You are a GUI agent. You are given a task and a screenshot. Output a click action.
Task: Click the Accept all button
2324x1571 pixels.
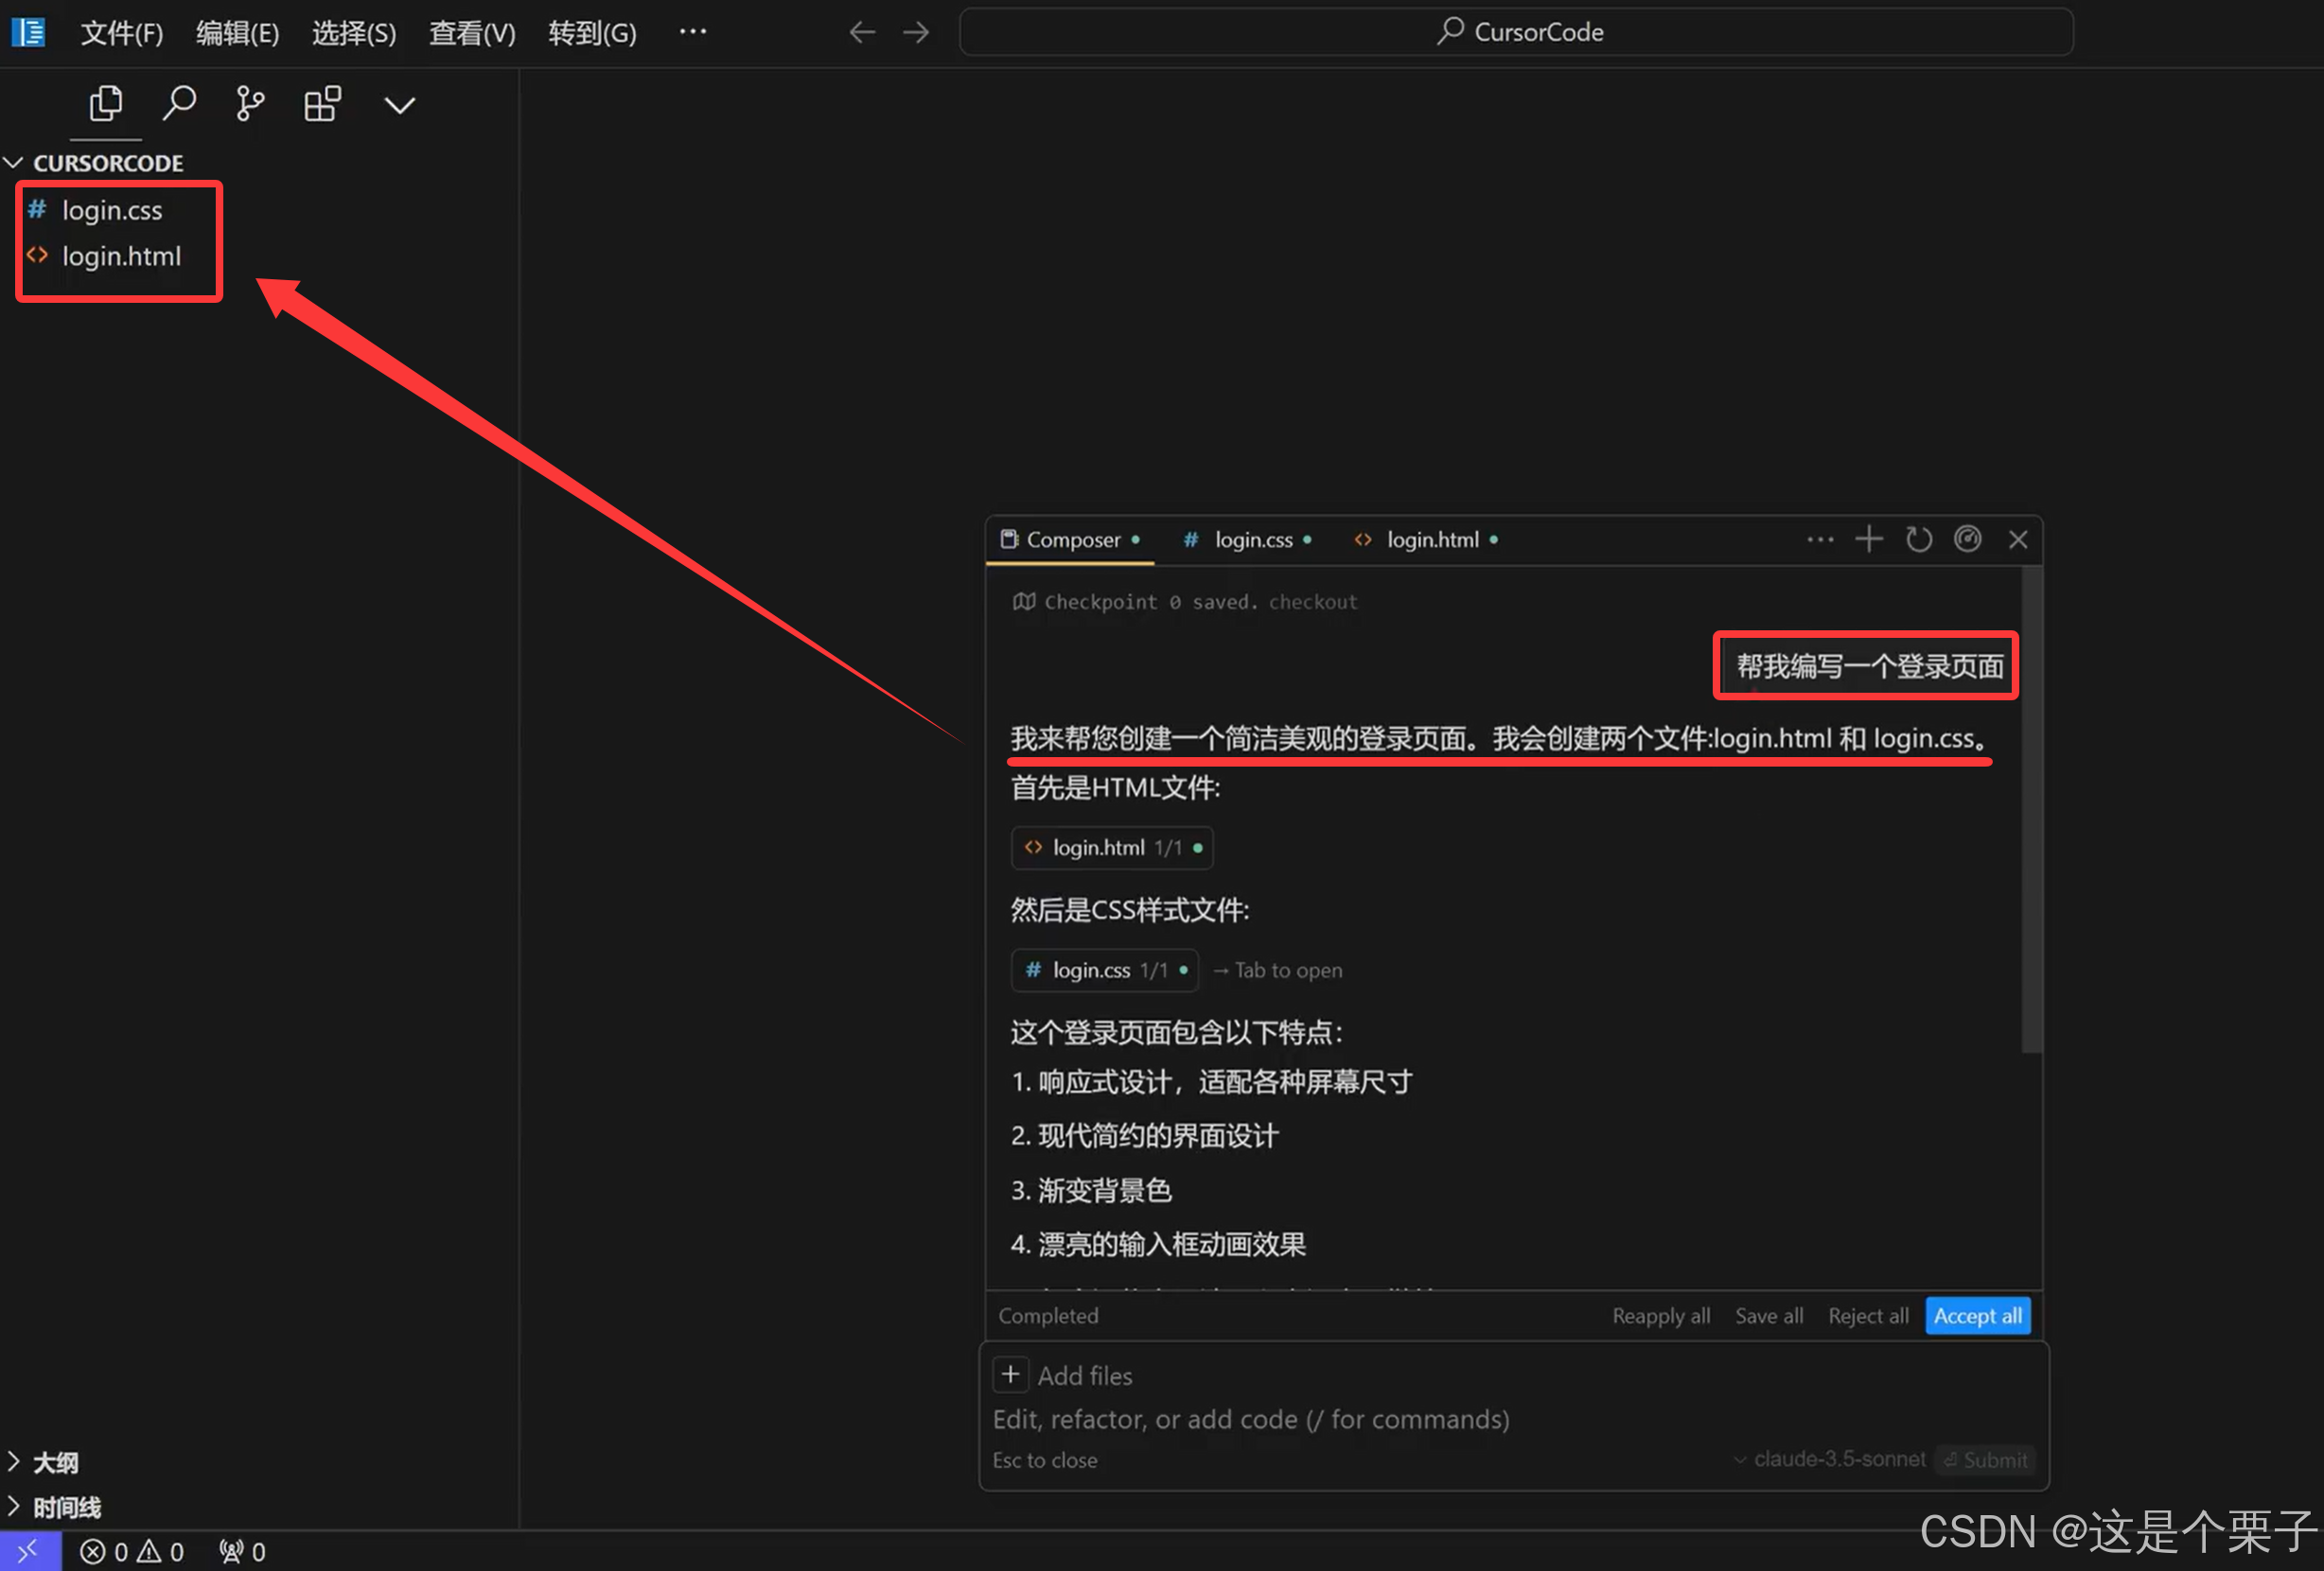pyautogui.click(x=1976, y=1316)
